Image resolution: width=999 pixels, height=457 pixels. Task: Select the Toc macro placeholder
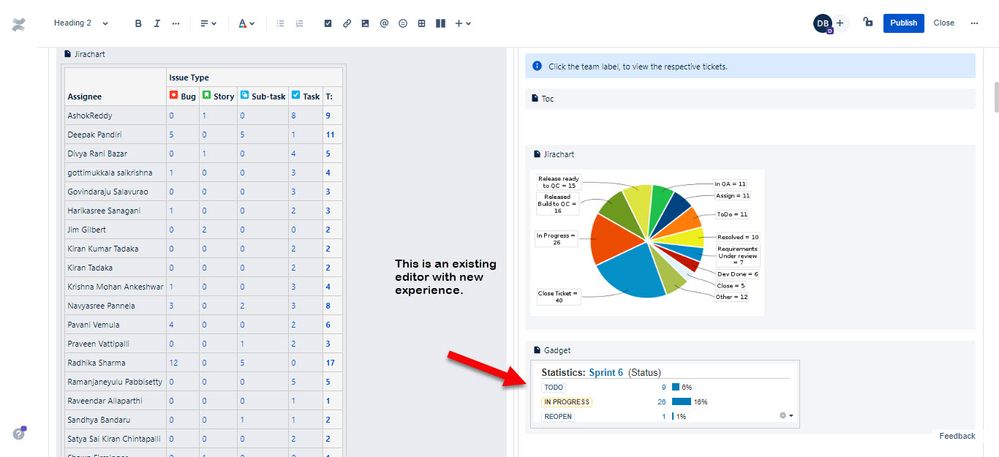[x=750, y=99]
